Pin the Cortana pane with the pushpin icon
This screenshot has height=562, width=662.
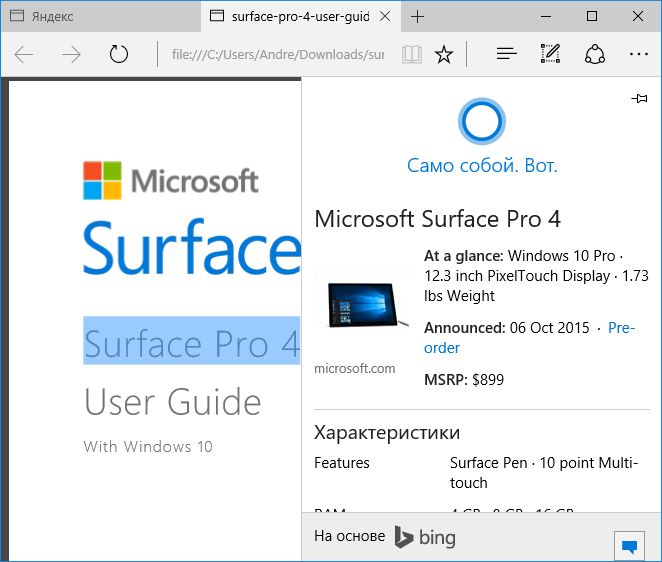(x=640, y=98)
